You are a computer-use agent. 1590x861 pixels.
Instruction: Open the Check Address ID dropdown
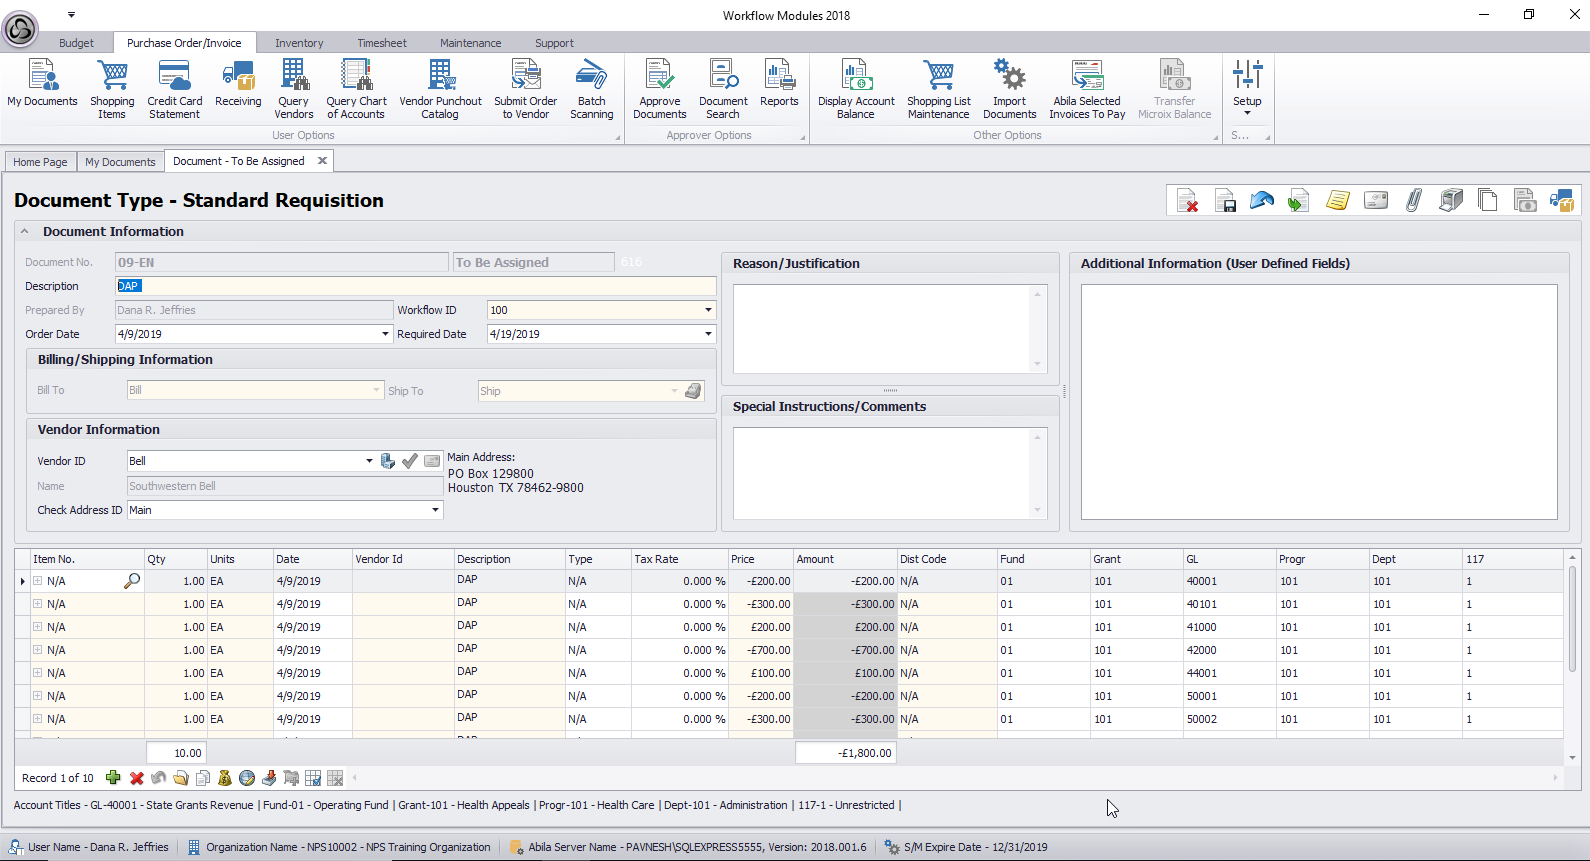click(x=435, y=510)
